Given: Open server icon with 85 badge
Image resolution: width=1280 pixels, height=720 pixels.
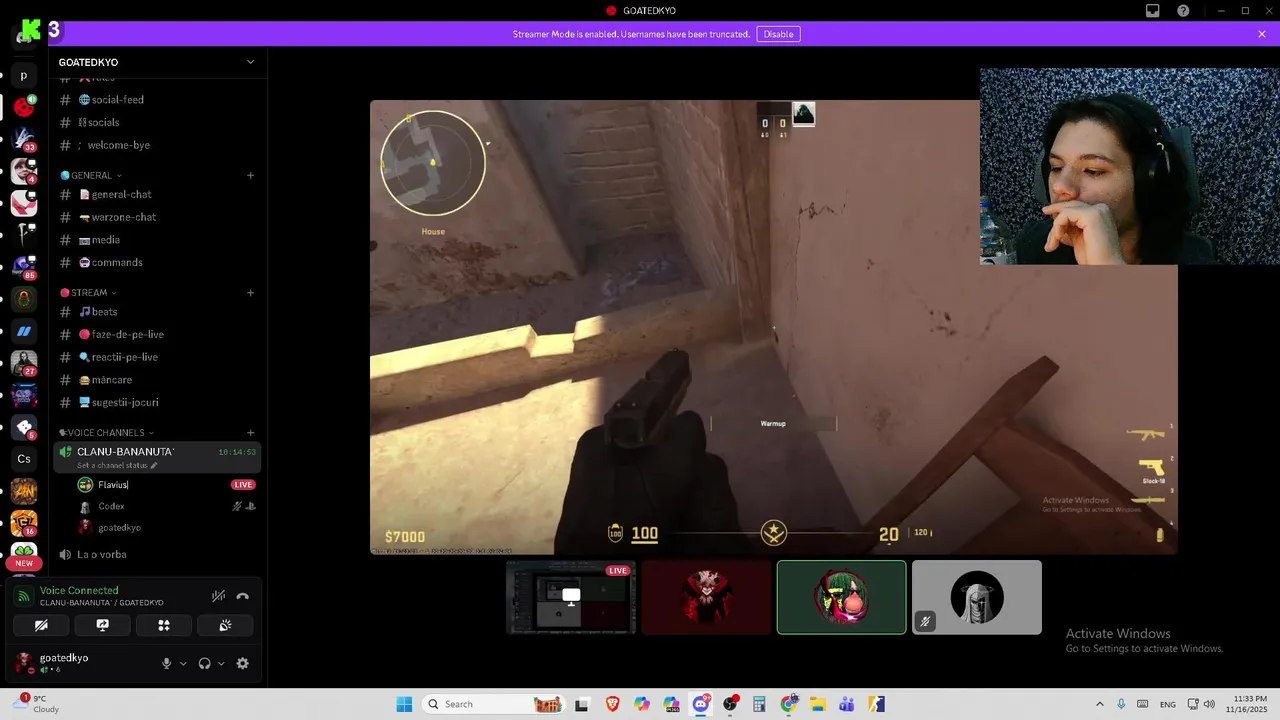Looking at the screenshot, I should pos(24,267).
